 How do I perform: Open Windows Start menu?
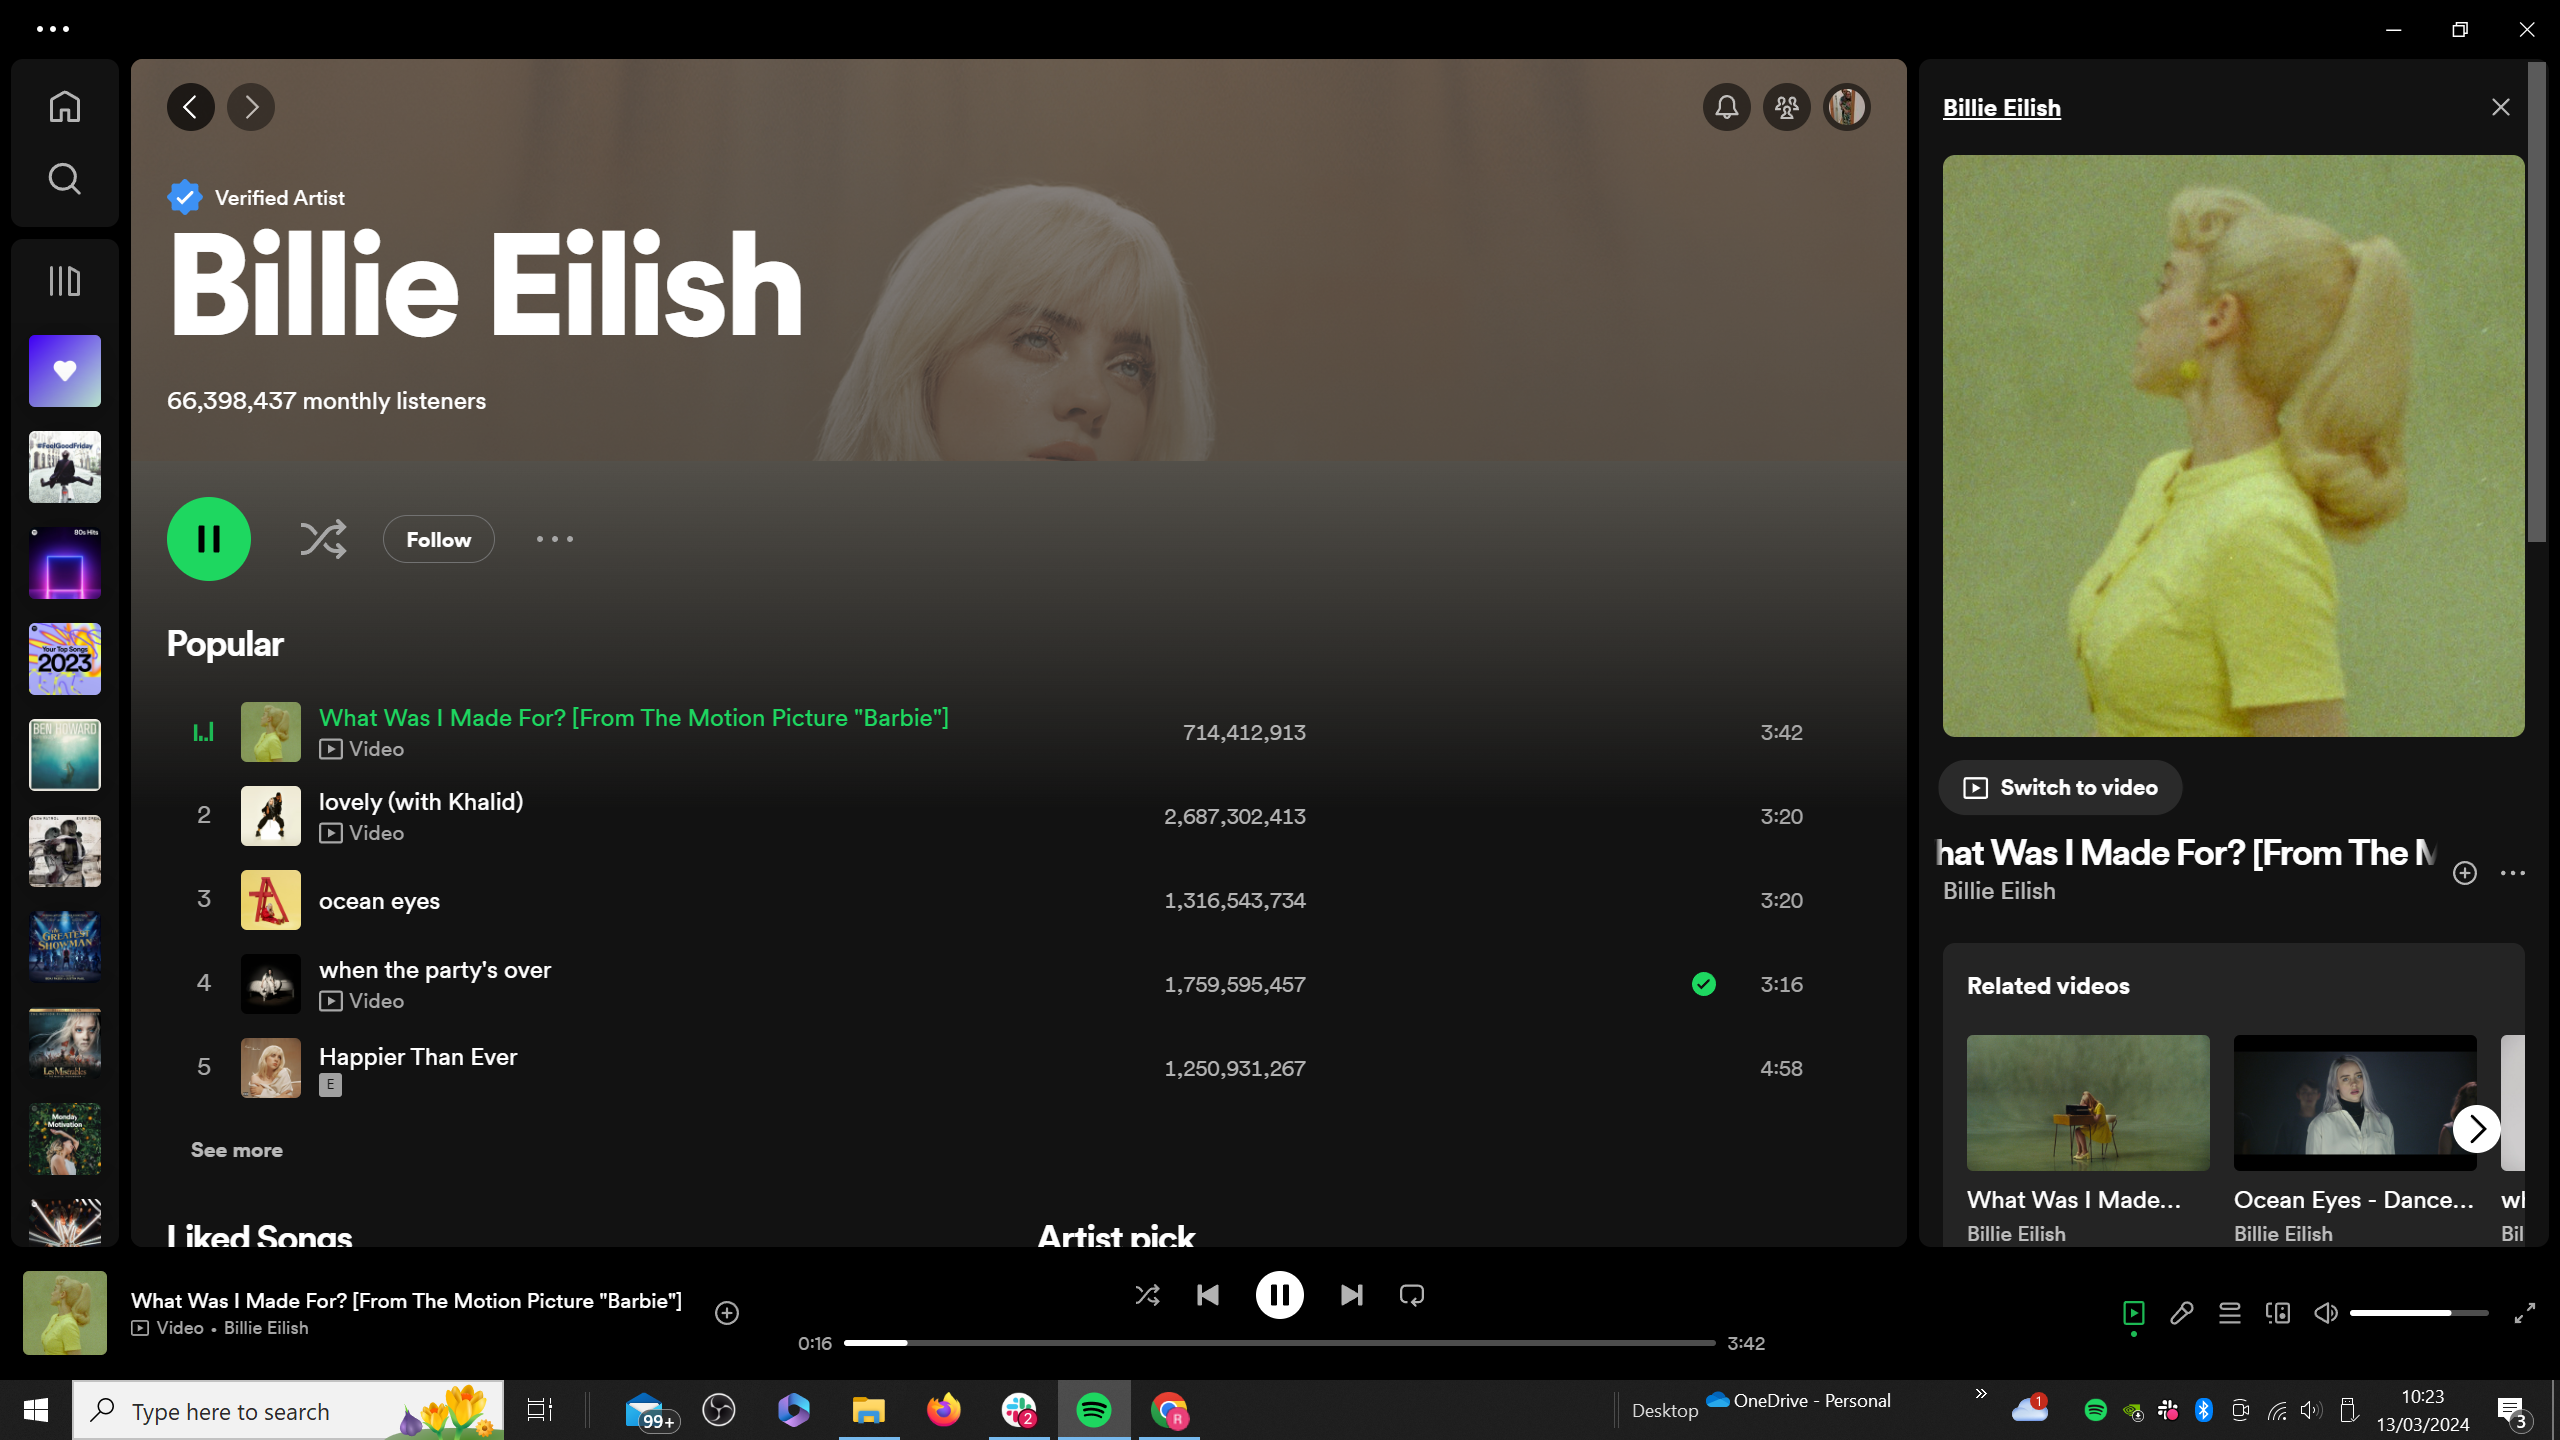[36, 1411]
